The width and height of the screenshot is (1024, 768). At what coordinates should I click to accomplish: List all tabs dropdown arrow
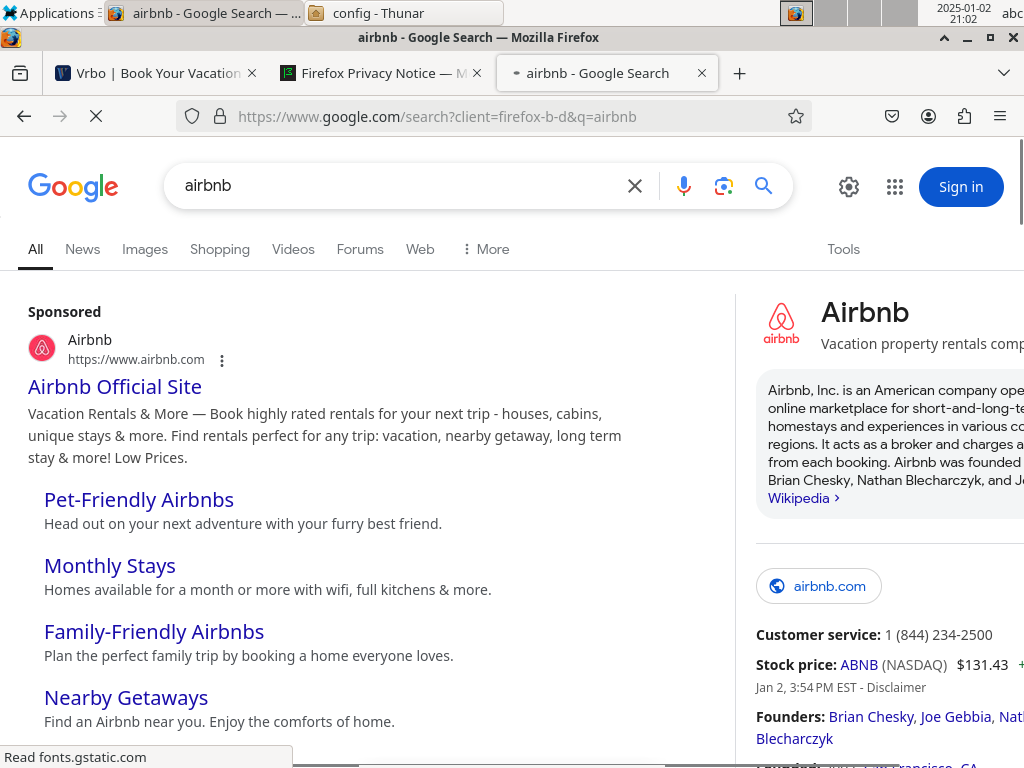click(1004, 73)
